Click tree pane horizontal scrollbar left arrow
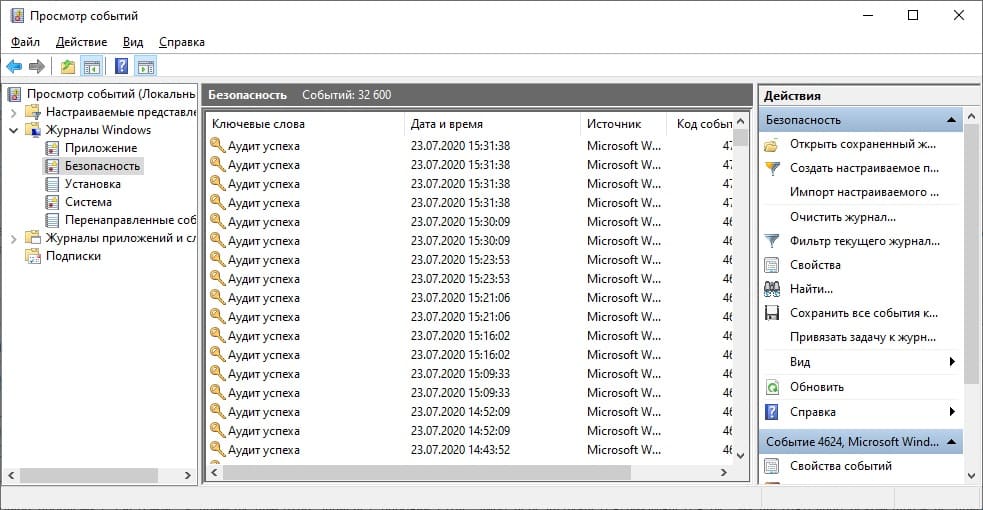The image size is (983, 510). pyautogui.click(x=11, y=476)
